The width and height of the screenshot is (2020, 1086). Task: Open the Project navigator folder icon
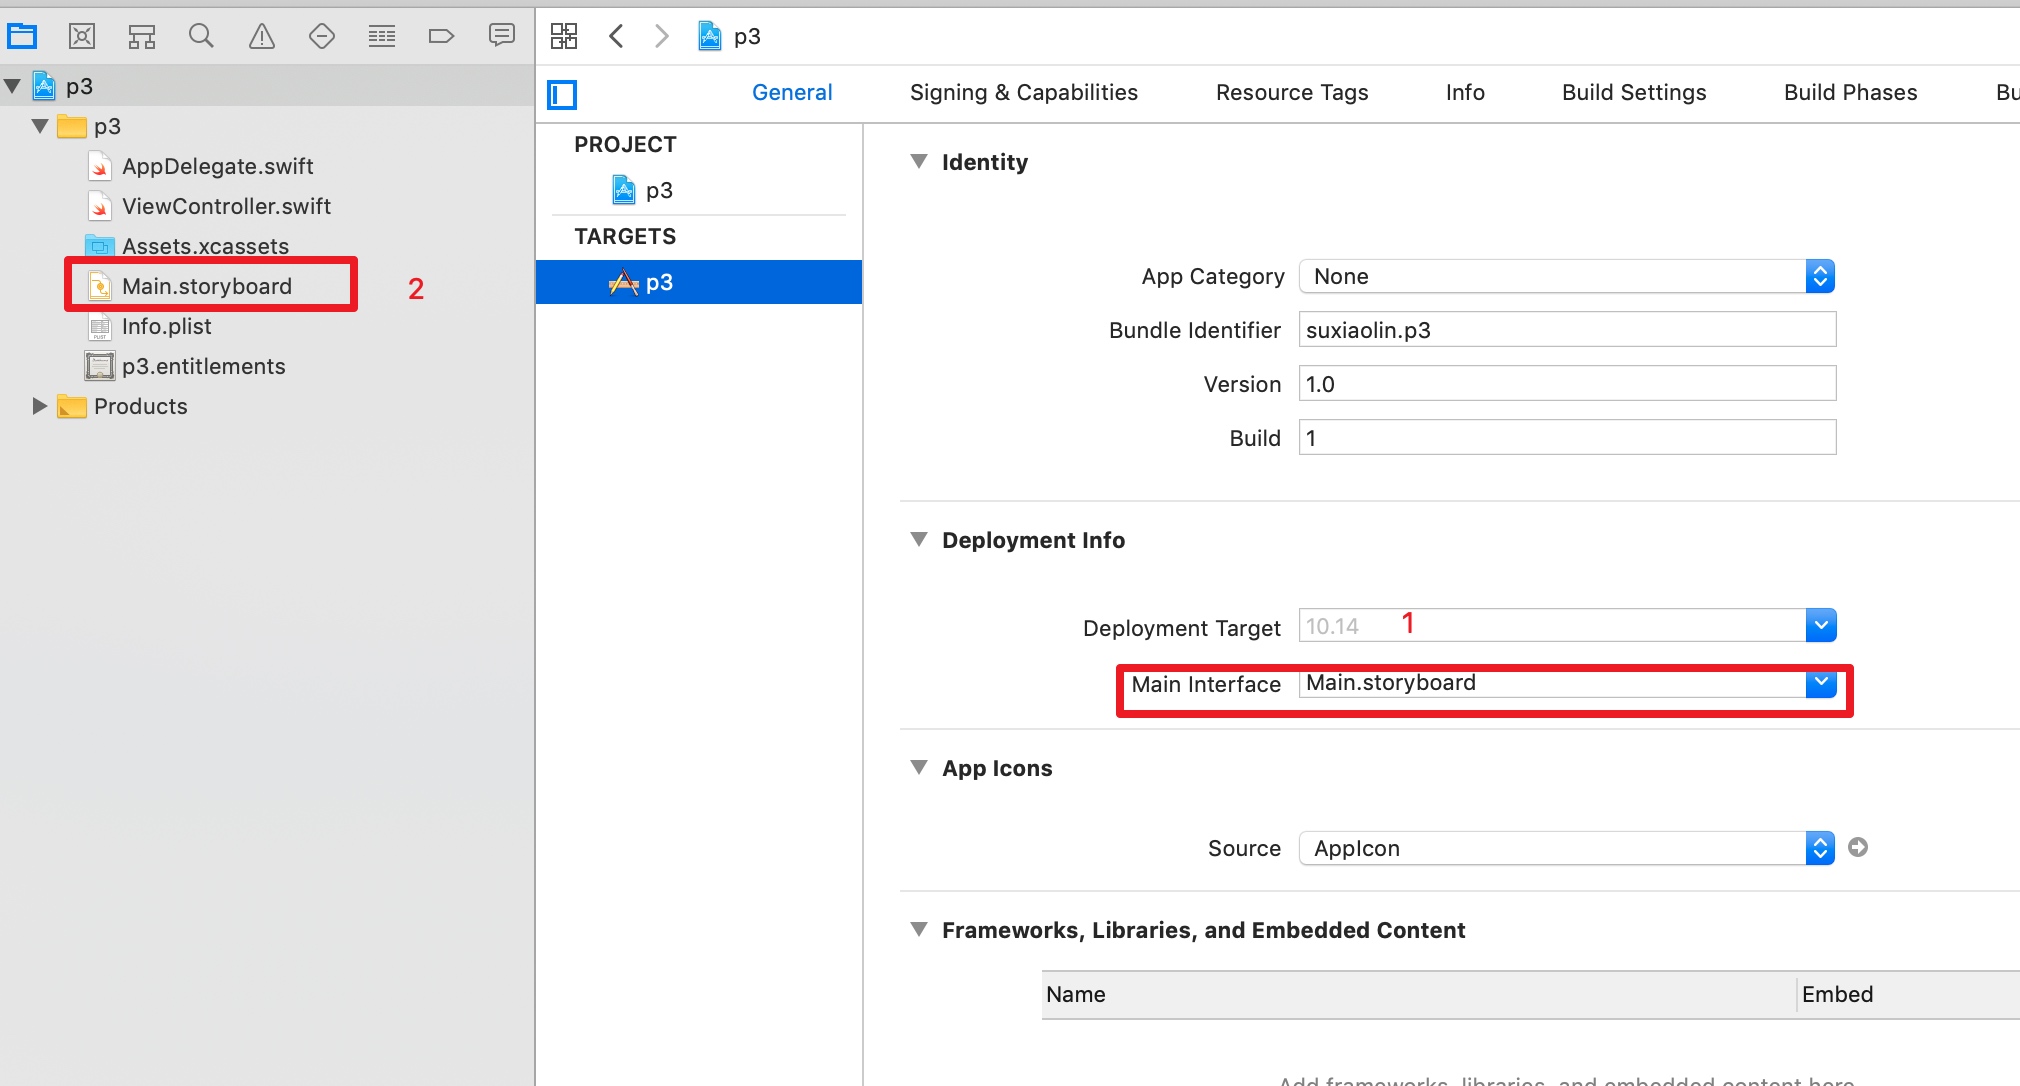[x=22, y=37]
